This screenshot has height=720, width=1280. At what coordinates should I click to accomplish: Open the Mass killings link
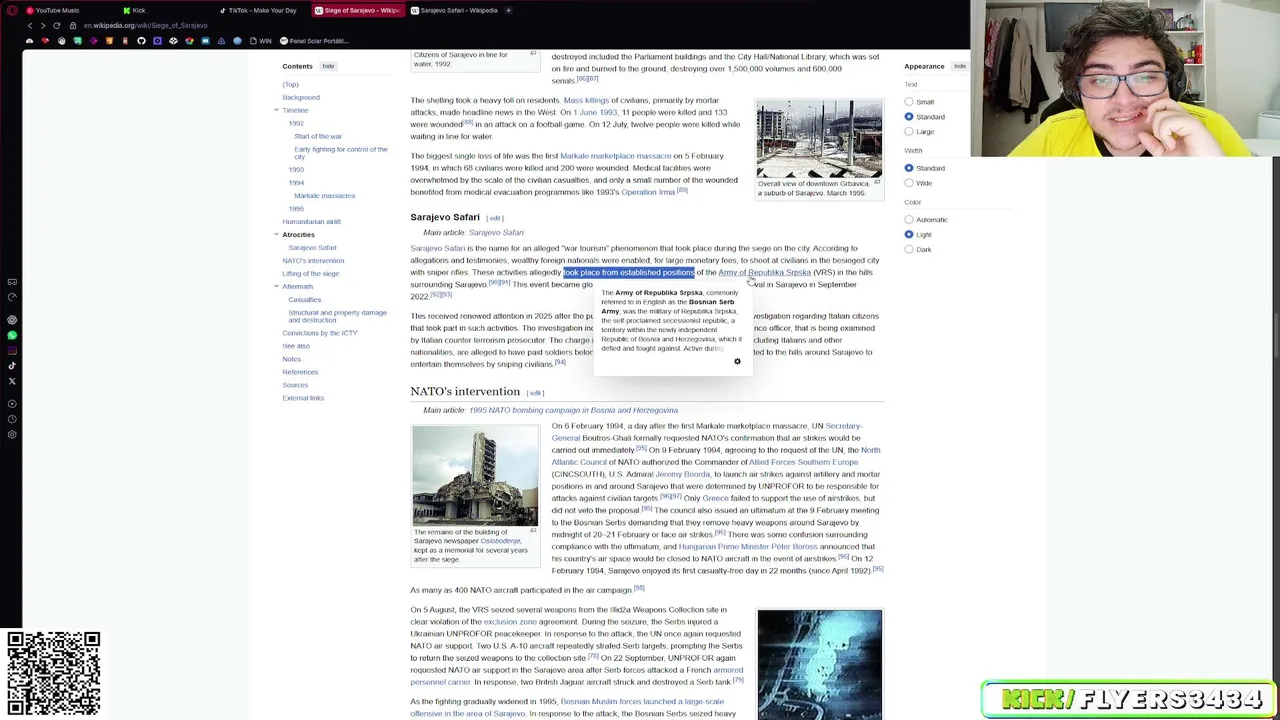click(x=586, y=100)
